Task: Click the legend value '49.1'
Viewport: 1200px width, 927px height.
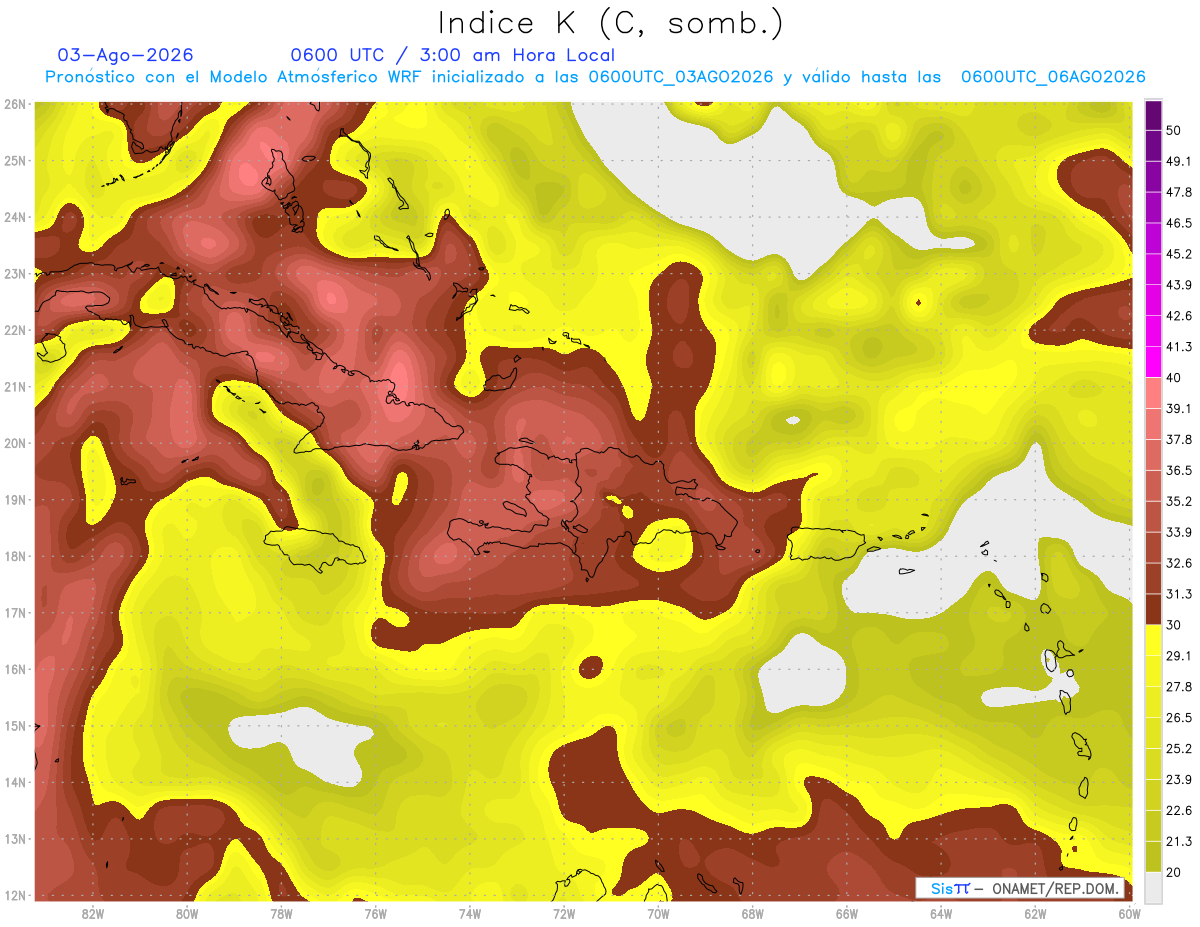Action: tap(1179, 161)
